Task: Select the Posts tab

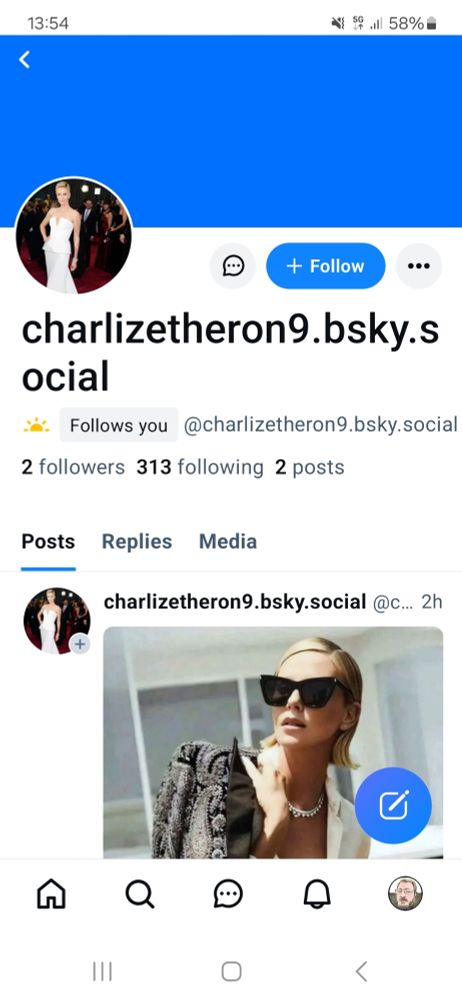Action: click(x=48, y=541)
